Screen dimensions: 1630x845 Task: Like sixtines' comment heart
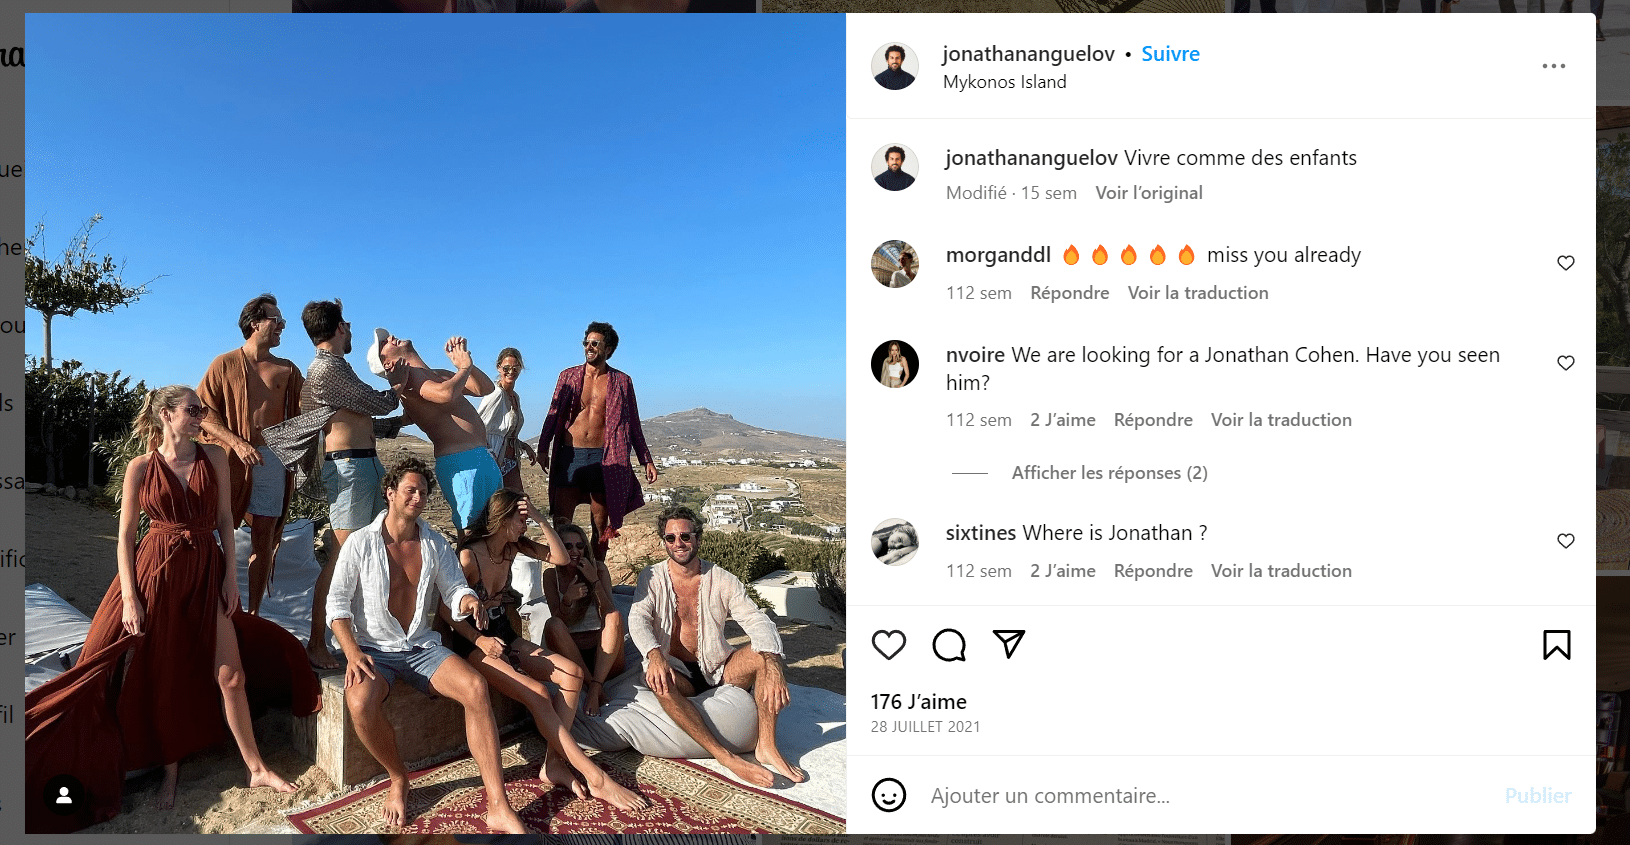[1565, 541]
